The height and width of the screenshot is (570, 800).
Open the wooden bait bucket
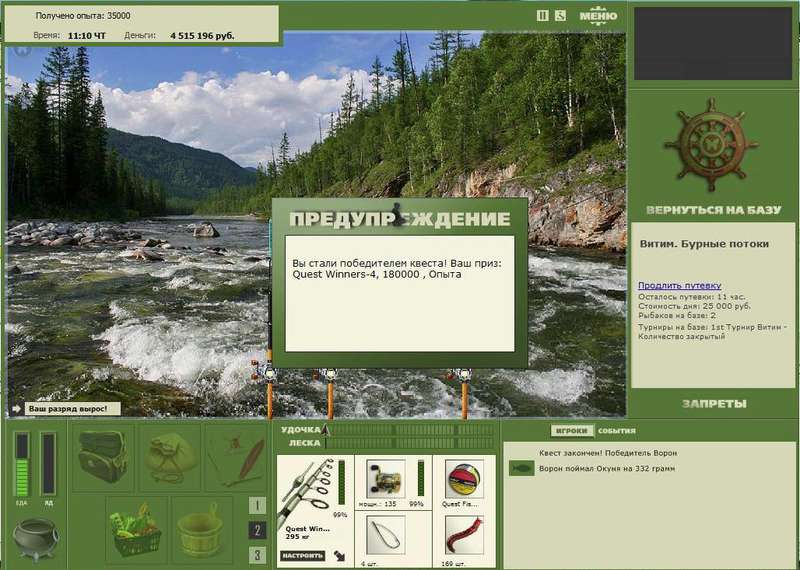tap(201, 529)
